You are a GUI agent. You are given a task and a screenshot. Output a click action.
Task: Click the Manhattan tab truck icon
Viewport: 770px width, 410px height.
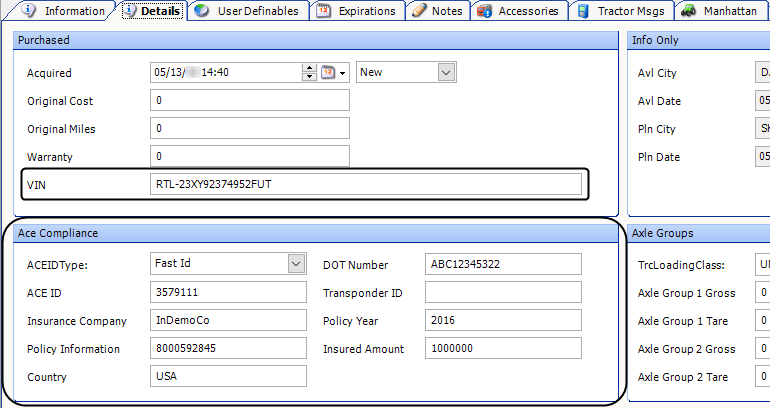pos(689,11)
